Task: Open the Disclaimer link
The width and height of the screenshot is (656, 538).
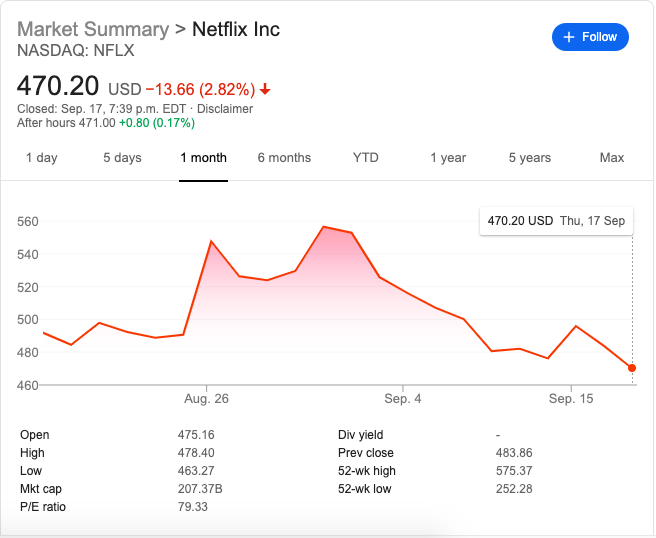Action: click(225, 109)
